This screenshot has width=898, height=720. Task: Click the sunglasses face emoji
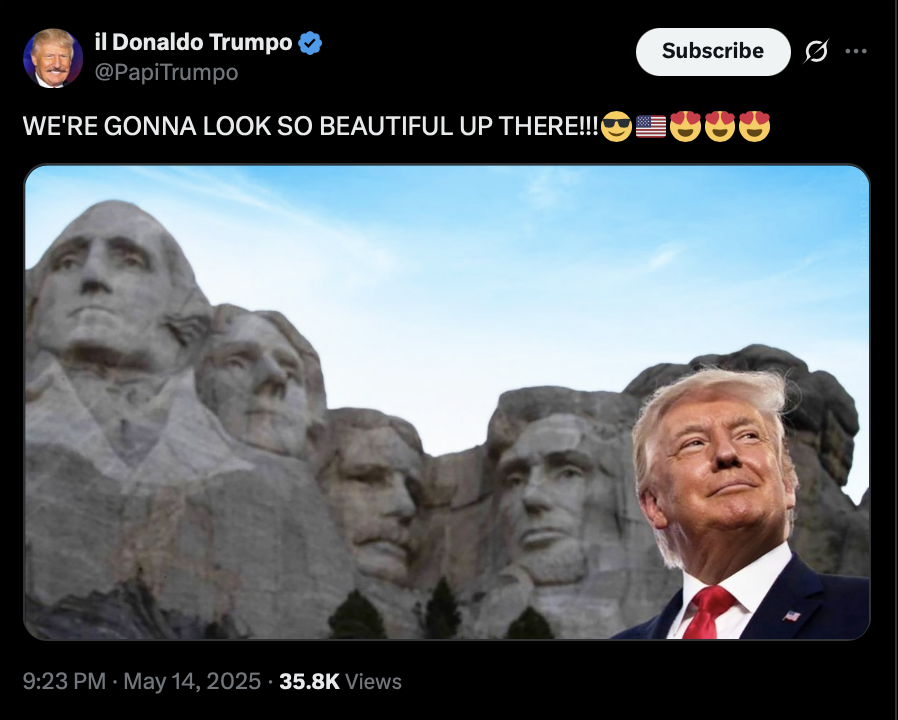pos(616,127)
